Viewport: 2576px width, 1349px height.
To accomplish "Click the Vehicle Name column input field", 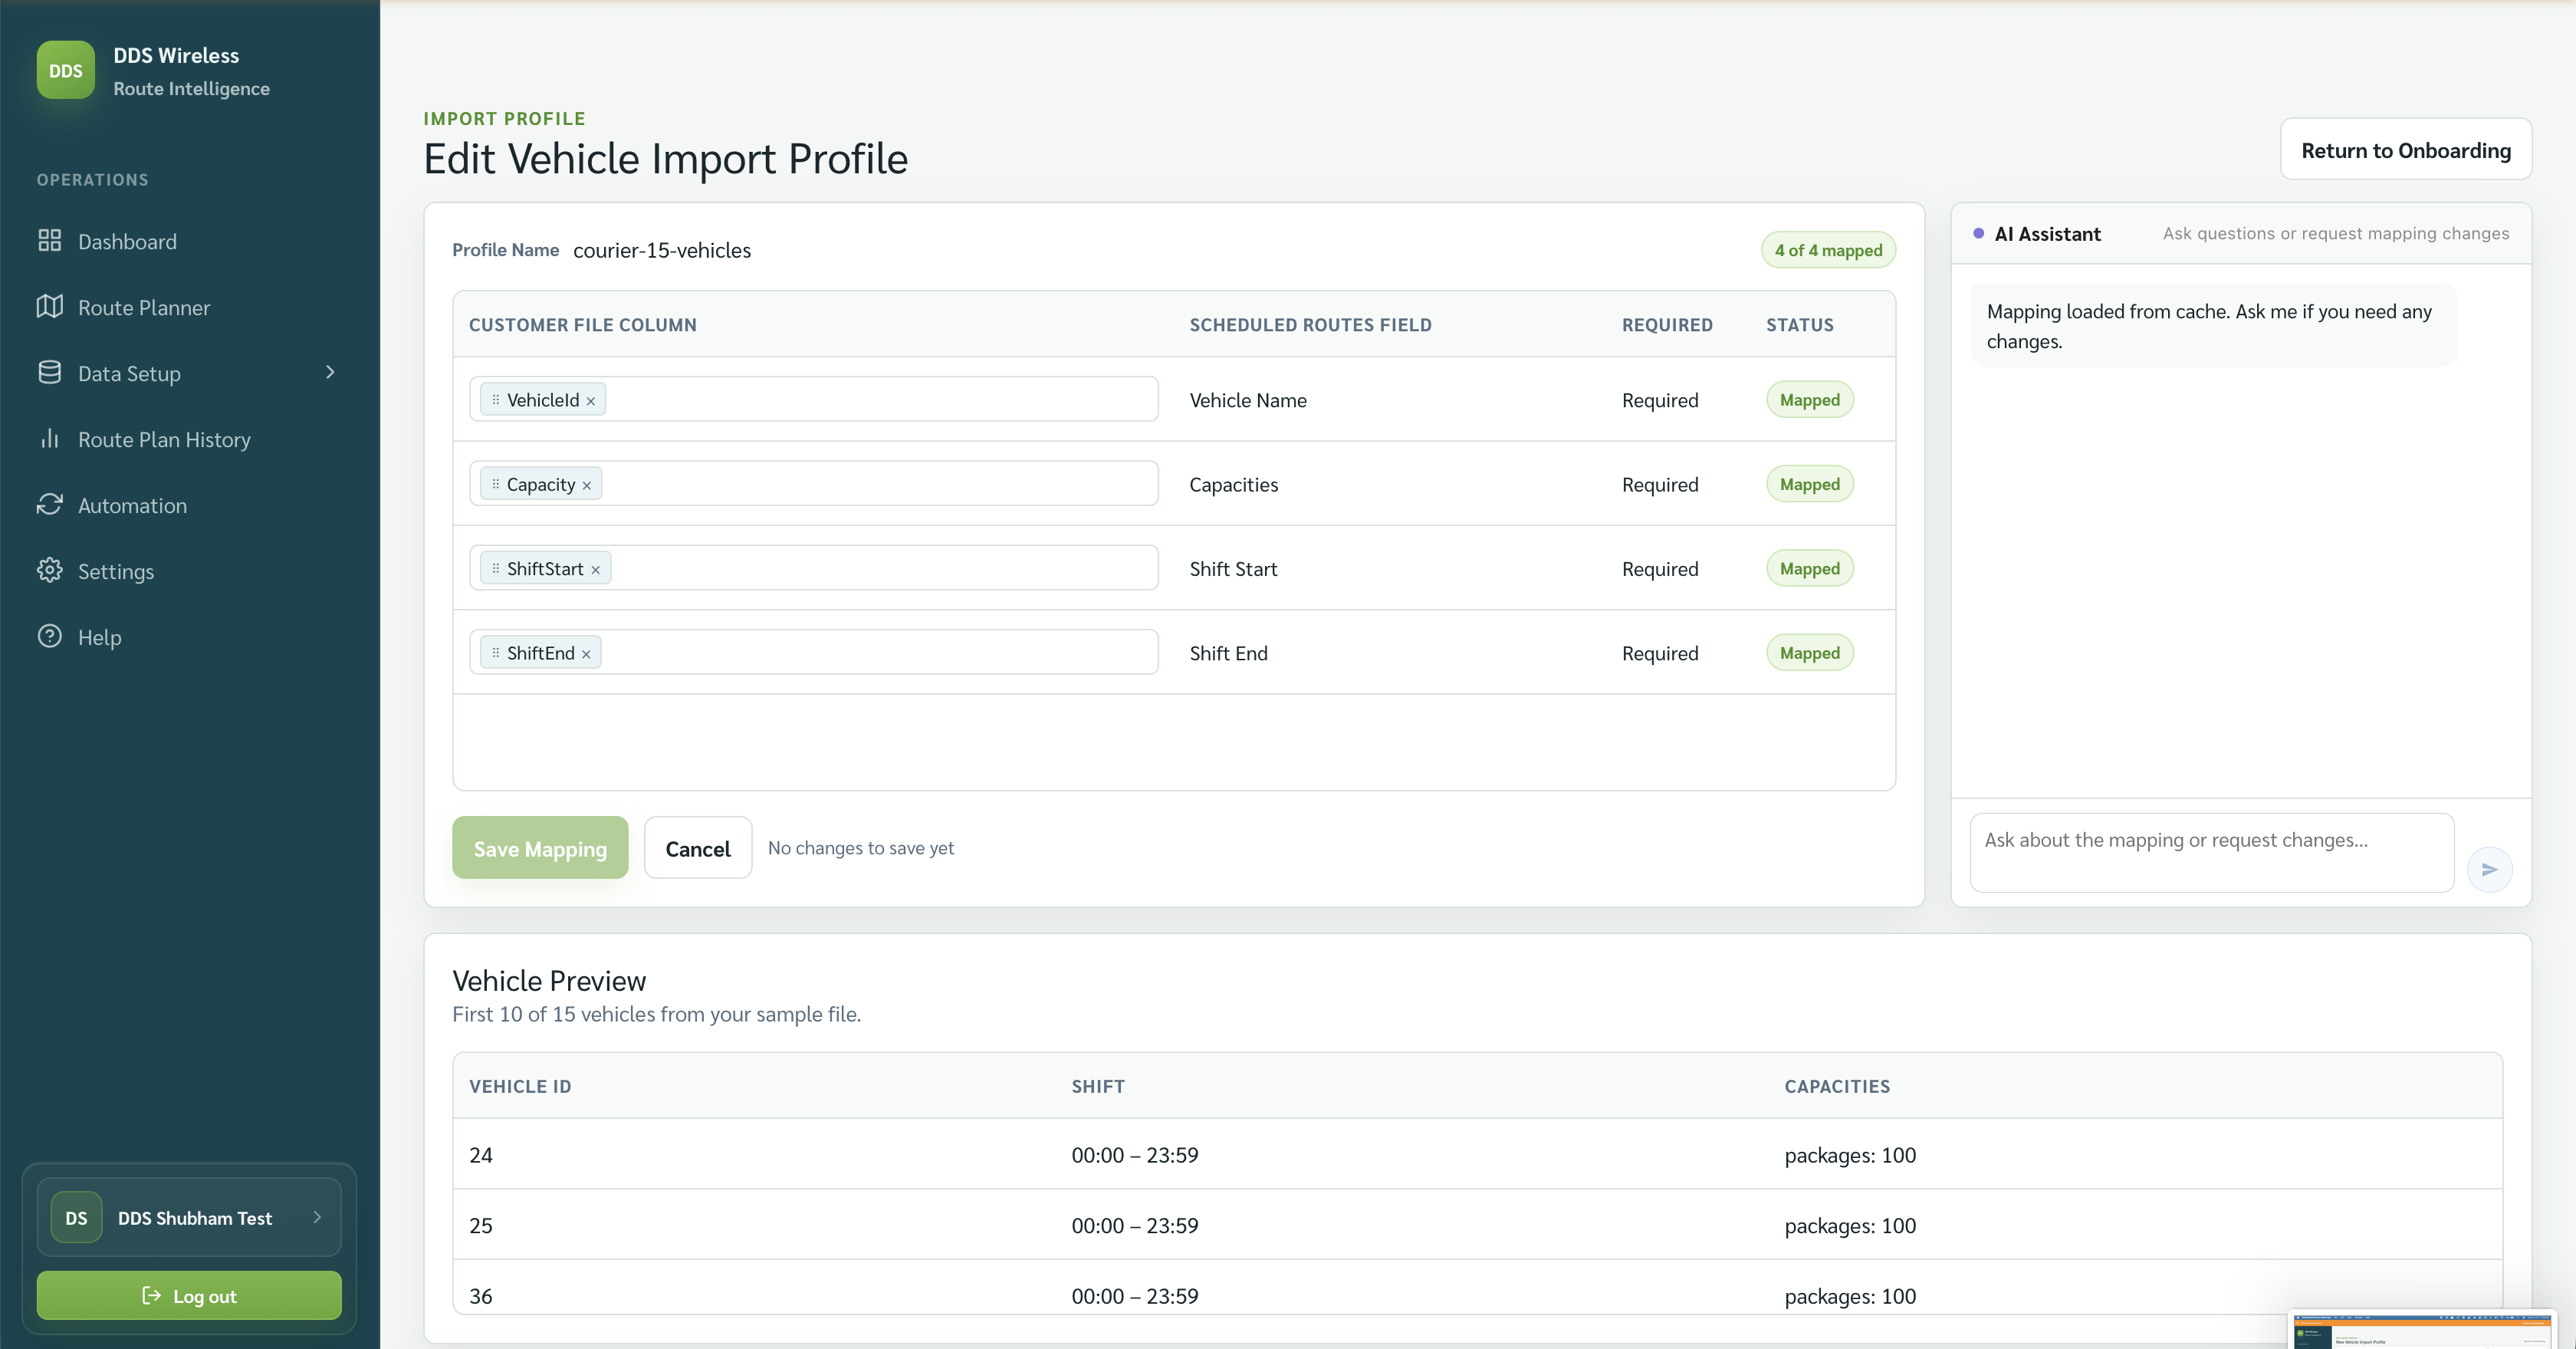I will pyautogui.click(x=814, y=399).
